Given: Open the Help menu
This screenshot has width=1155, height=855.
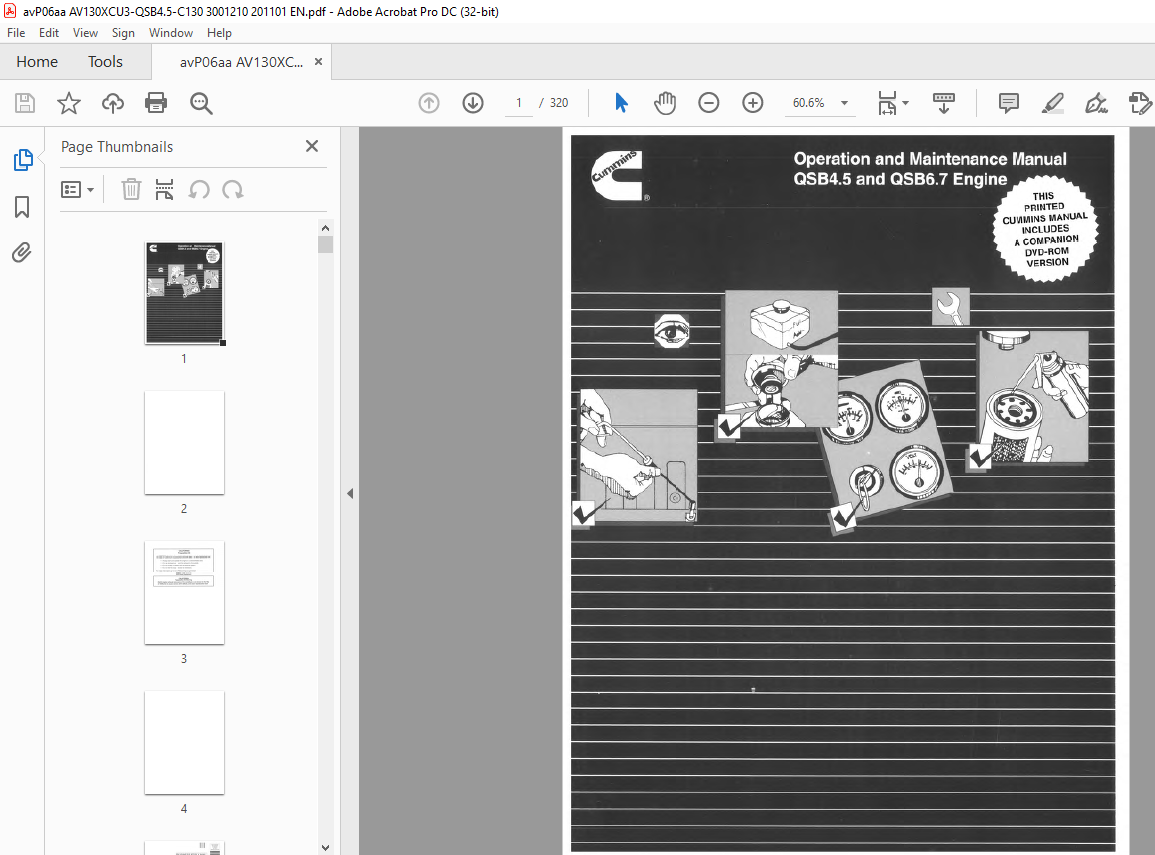Looking at the screenshot, I should (219, 33).
